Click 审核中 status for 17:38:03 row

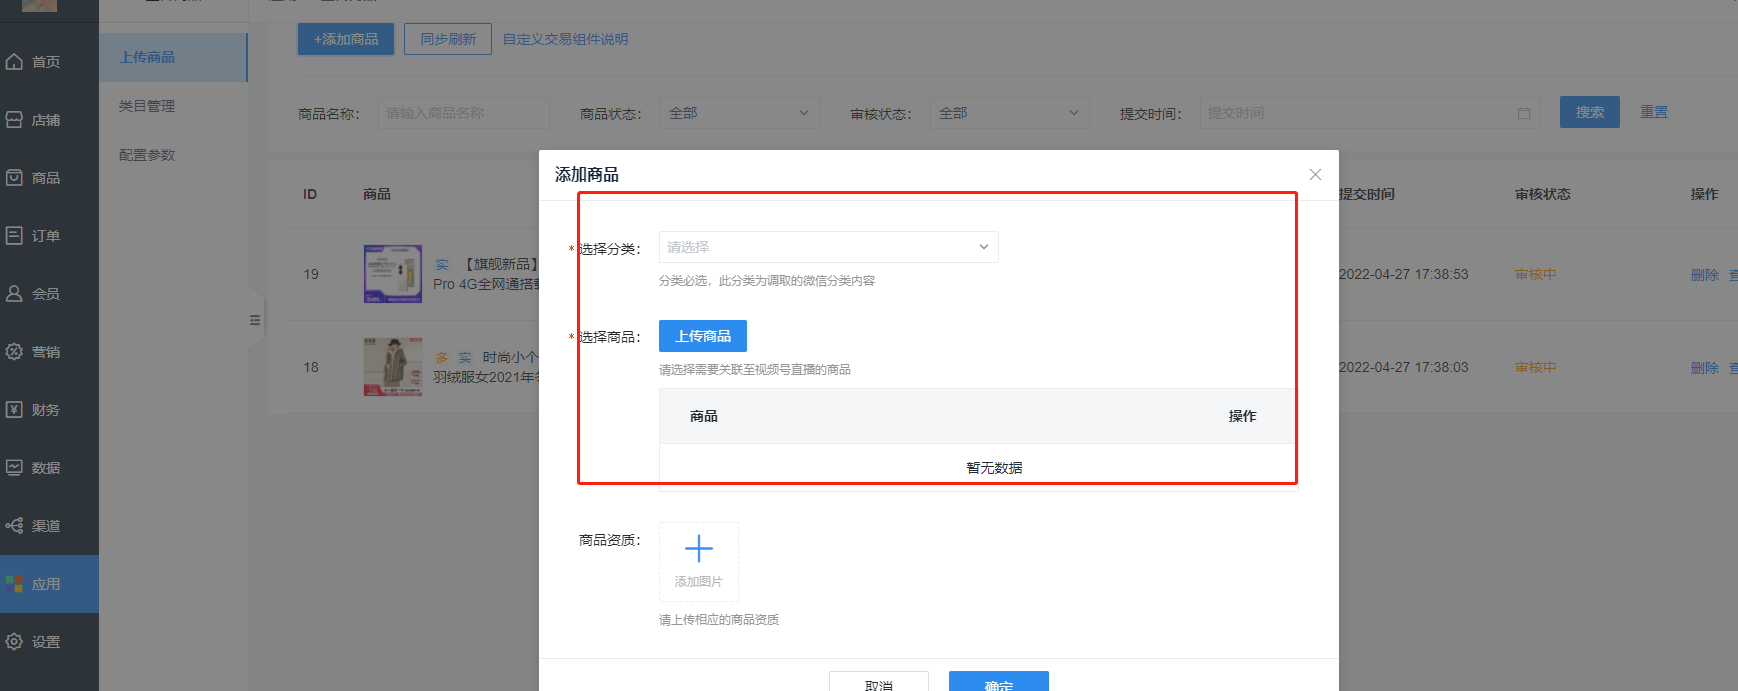[1536, 367]
